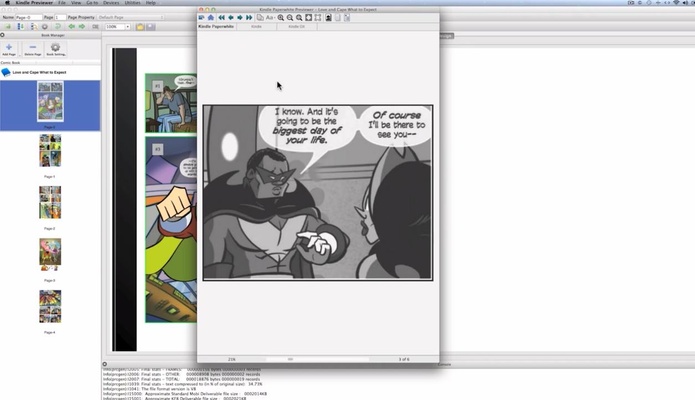This screenshot has height=400, width=695.
Task: Click the save disk icon in main toolbar
Action: [x=151, y=27]
